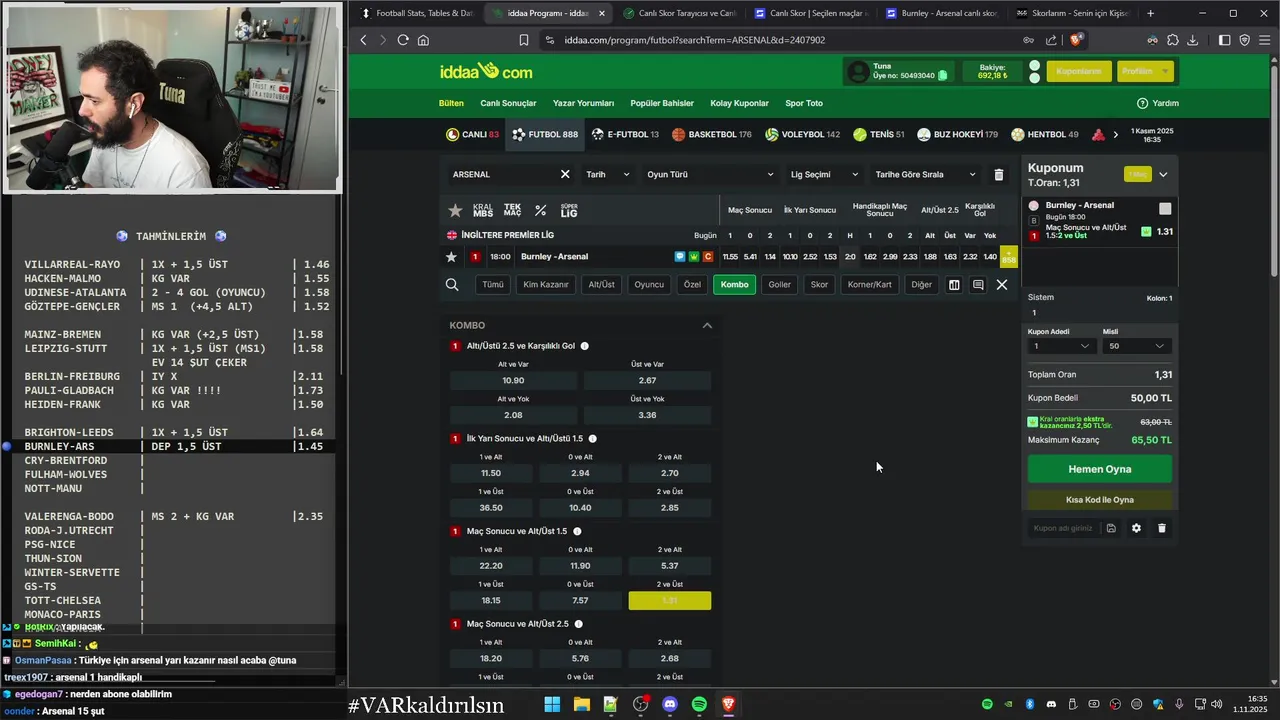Screen dimensions: 1280x720
Task: Select the Korner/Kart market filter
Action: coord(870,285)
